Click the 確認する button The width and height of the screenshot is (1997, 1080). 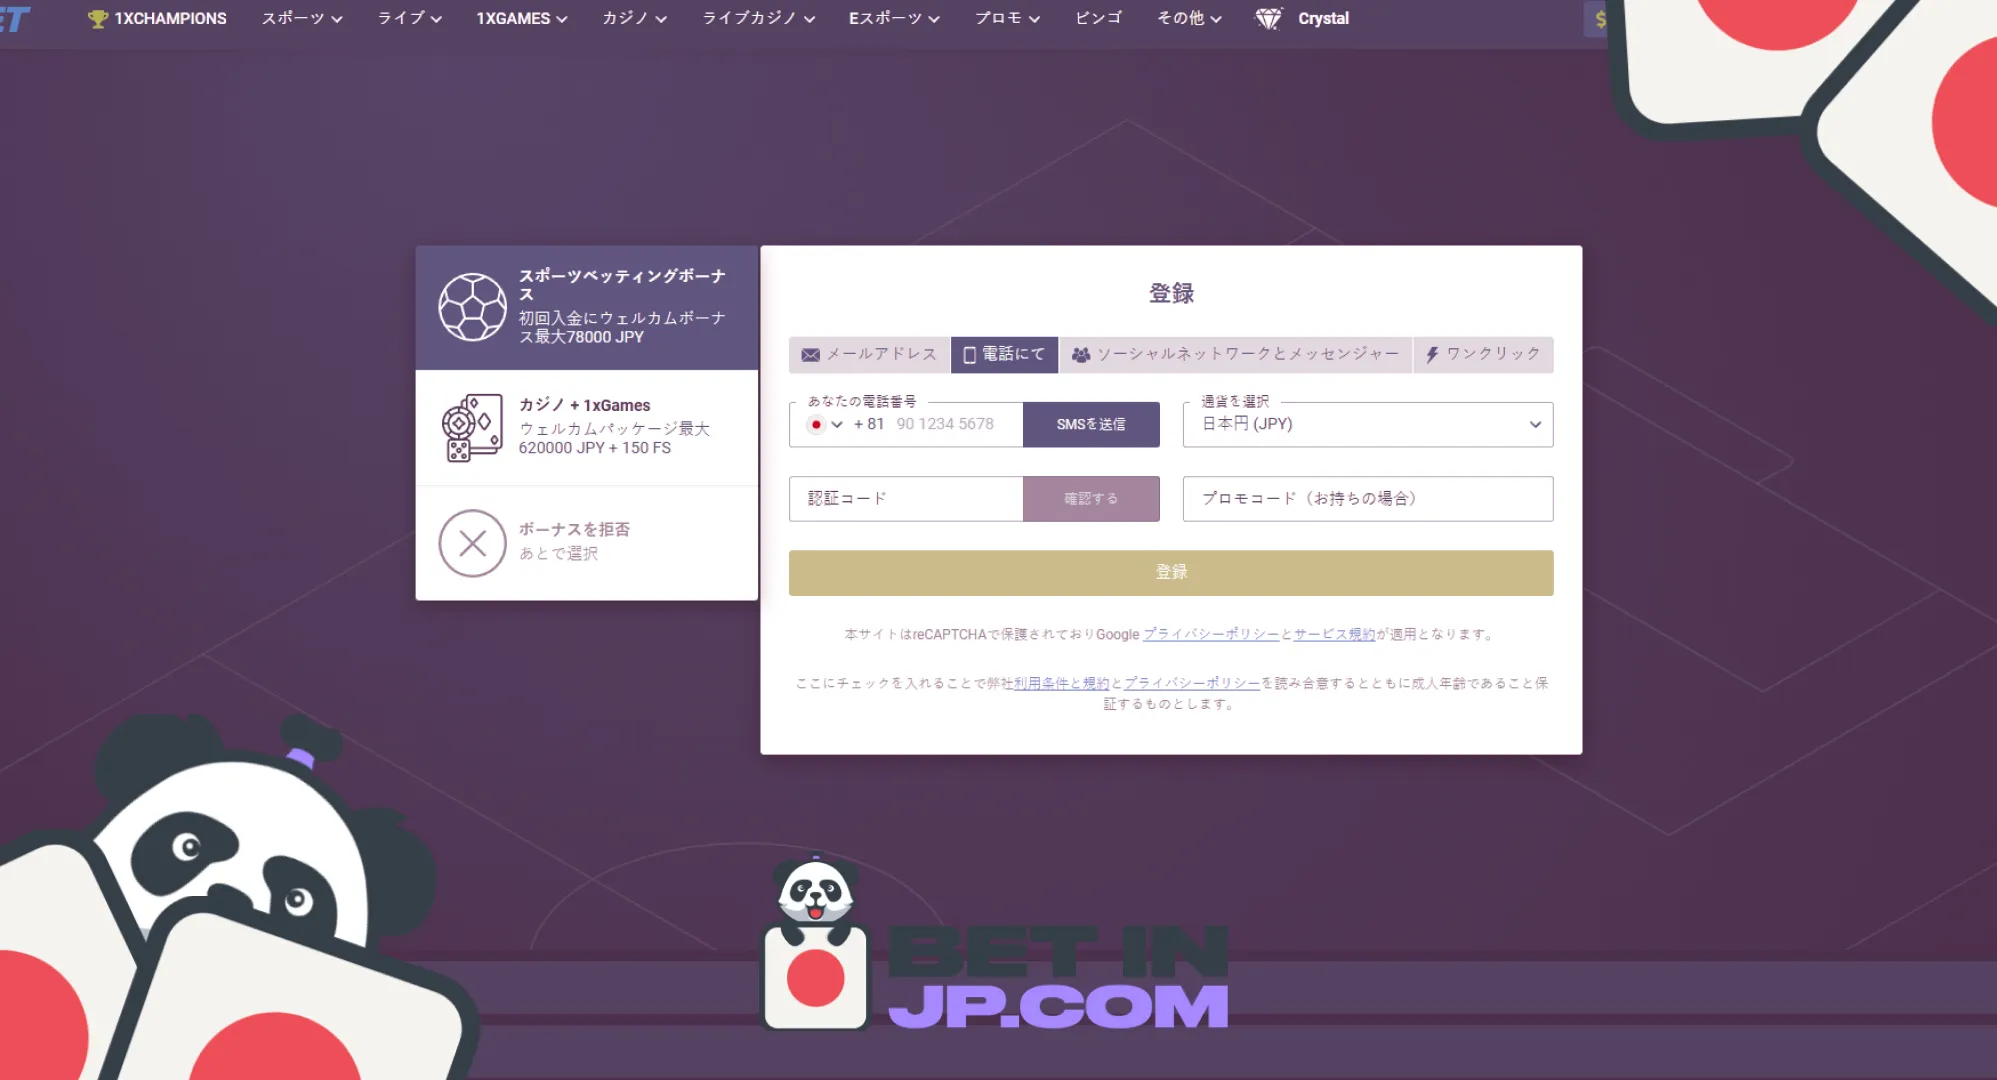coord(1091,499)
